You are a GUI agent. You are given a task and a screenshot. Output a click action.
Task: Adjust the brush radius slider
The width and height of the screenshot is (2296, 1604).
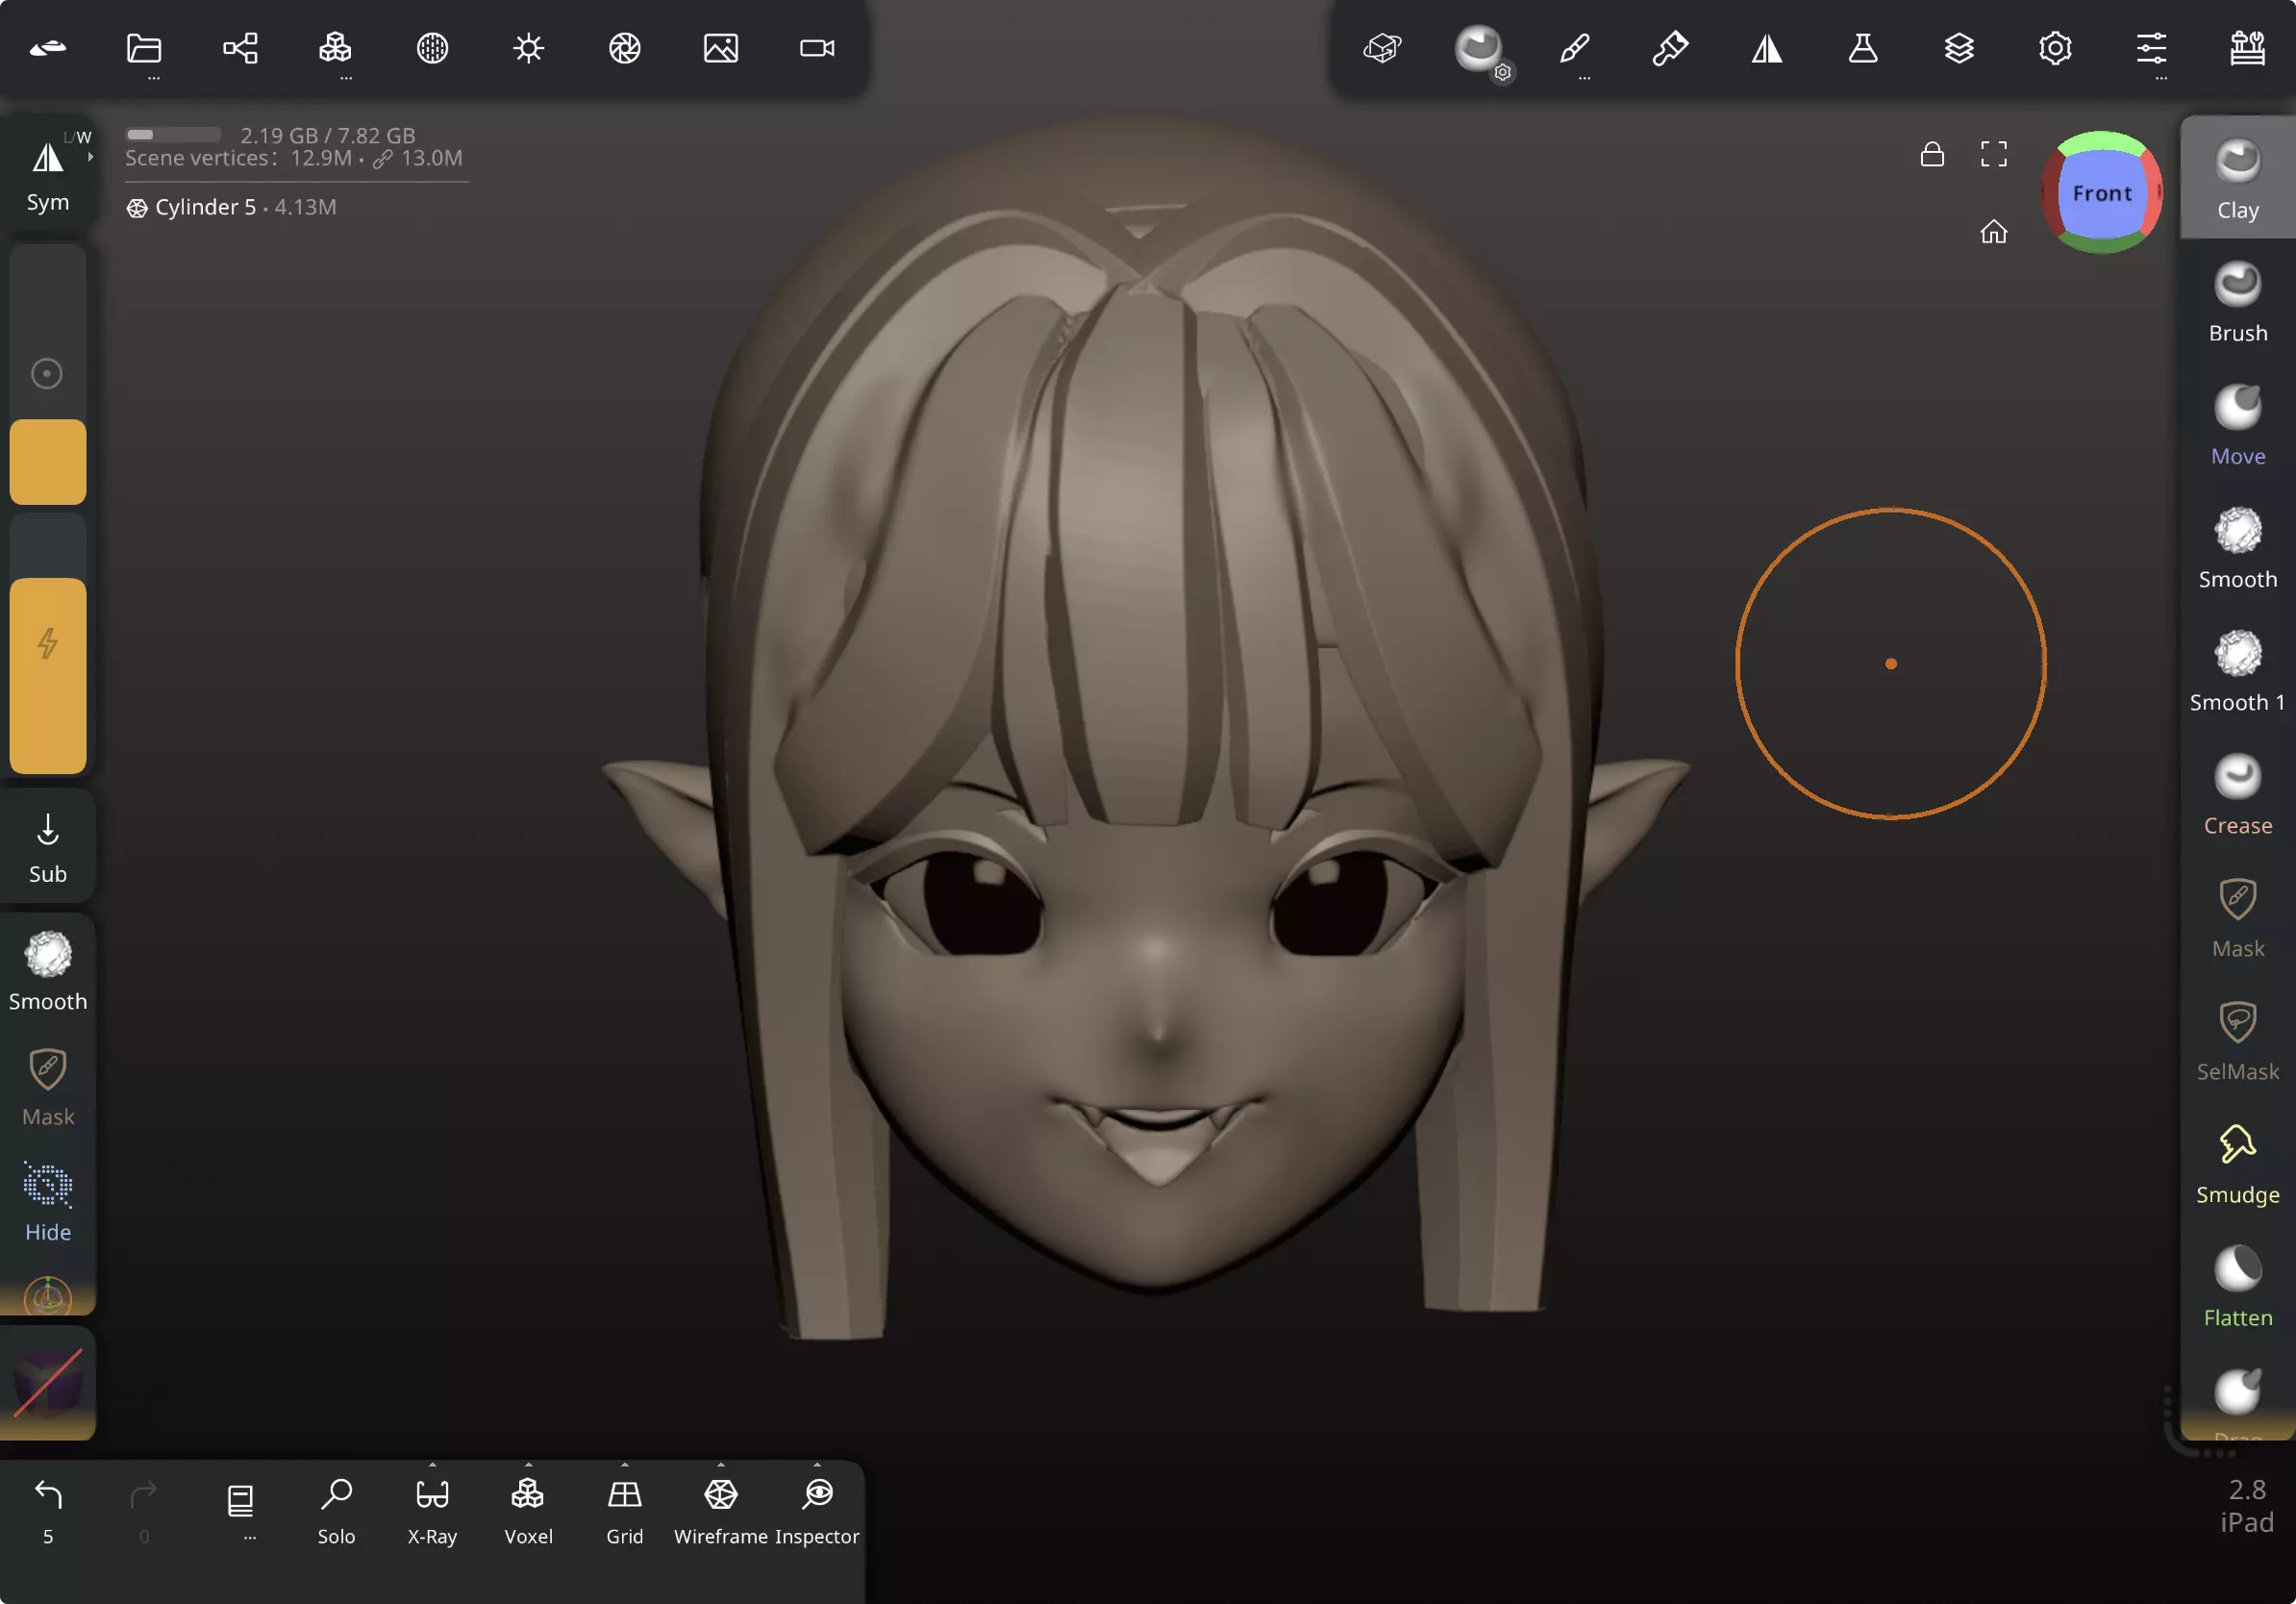pos(48,375)
